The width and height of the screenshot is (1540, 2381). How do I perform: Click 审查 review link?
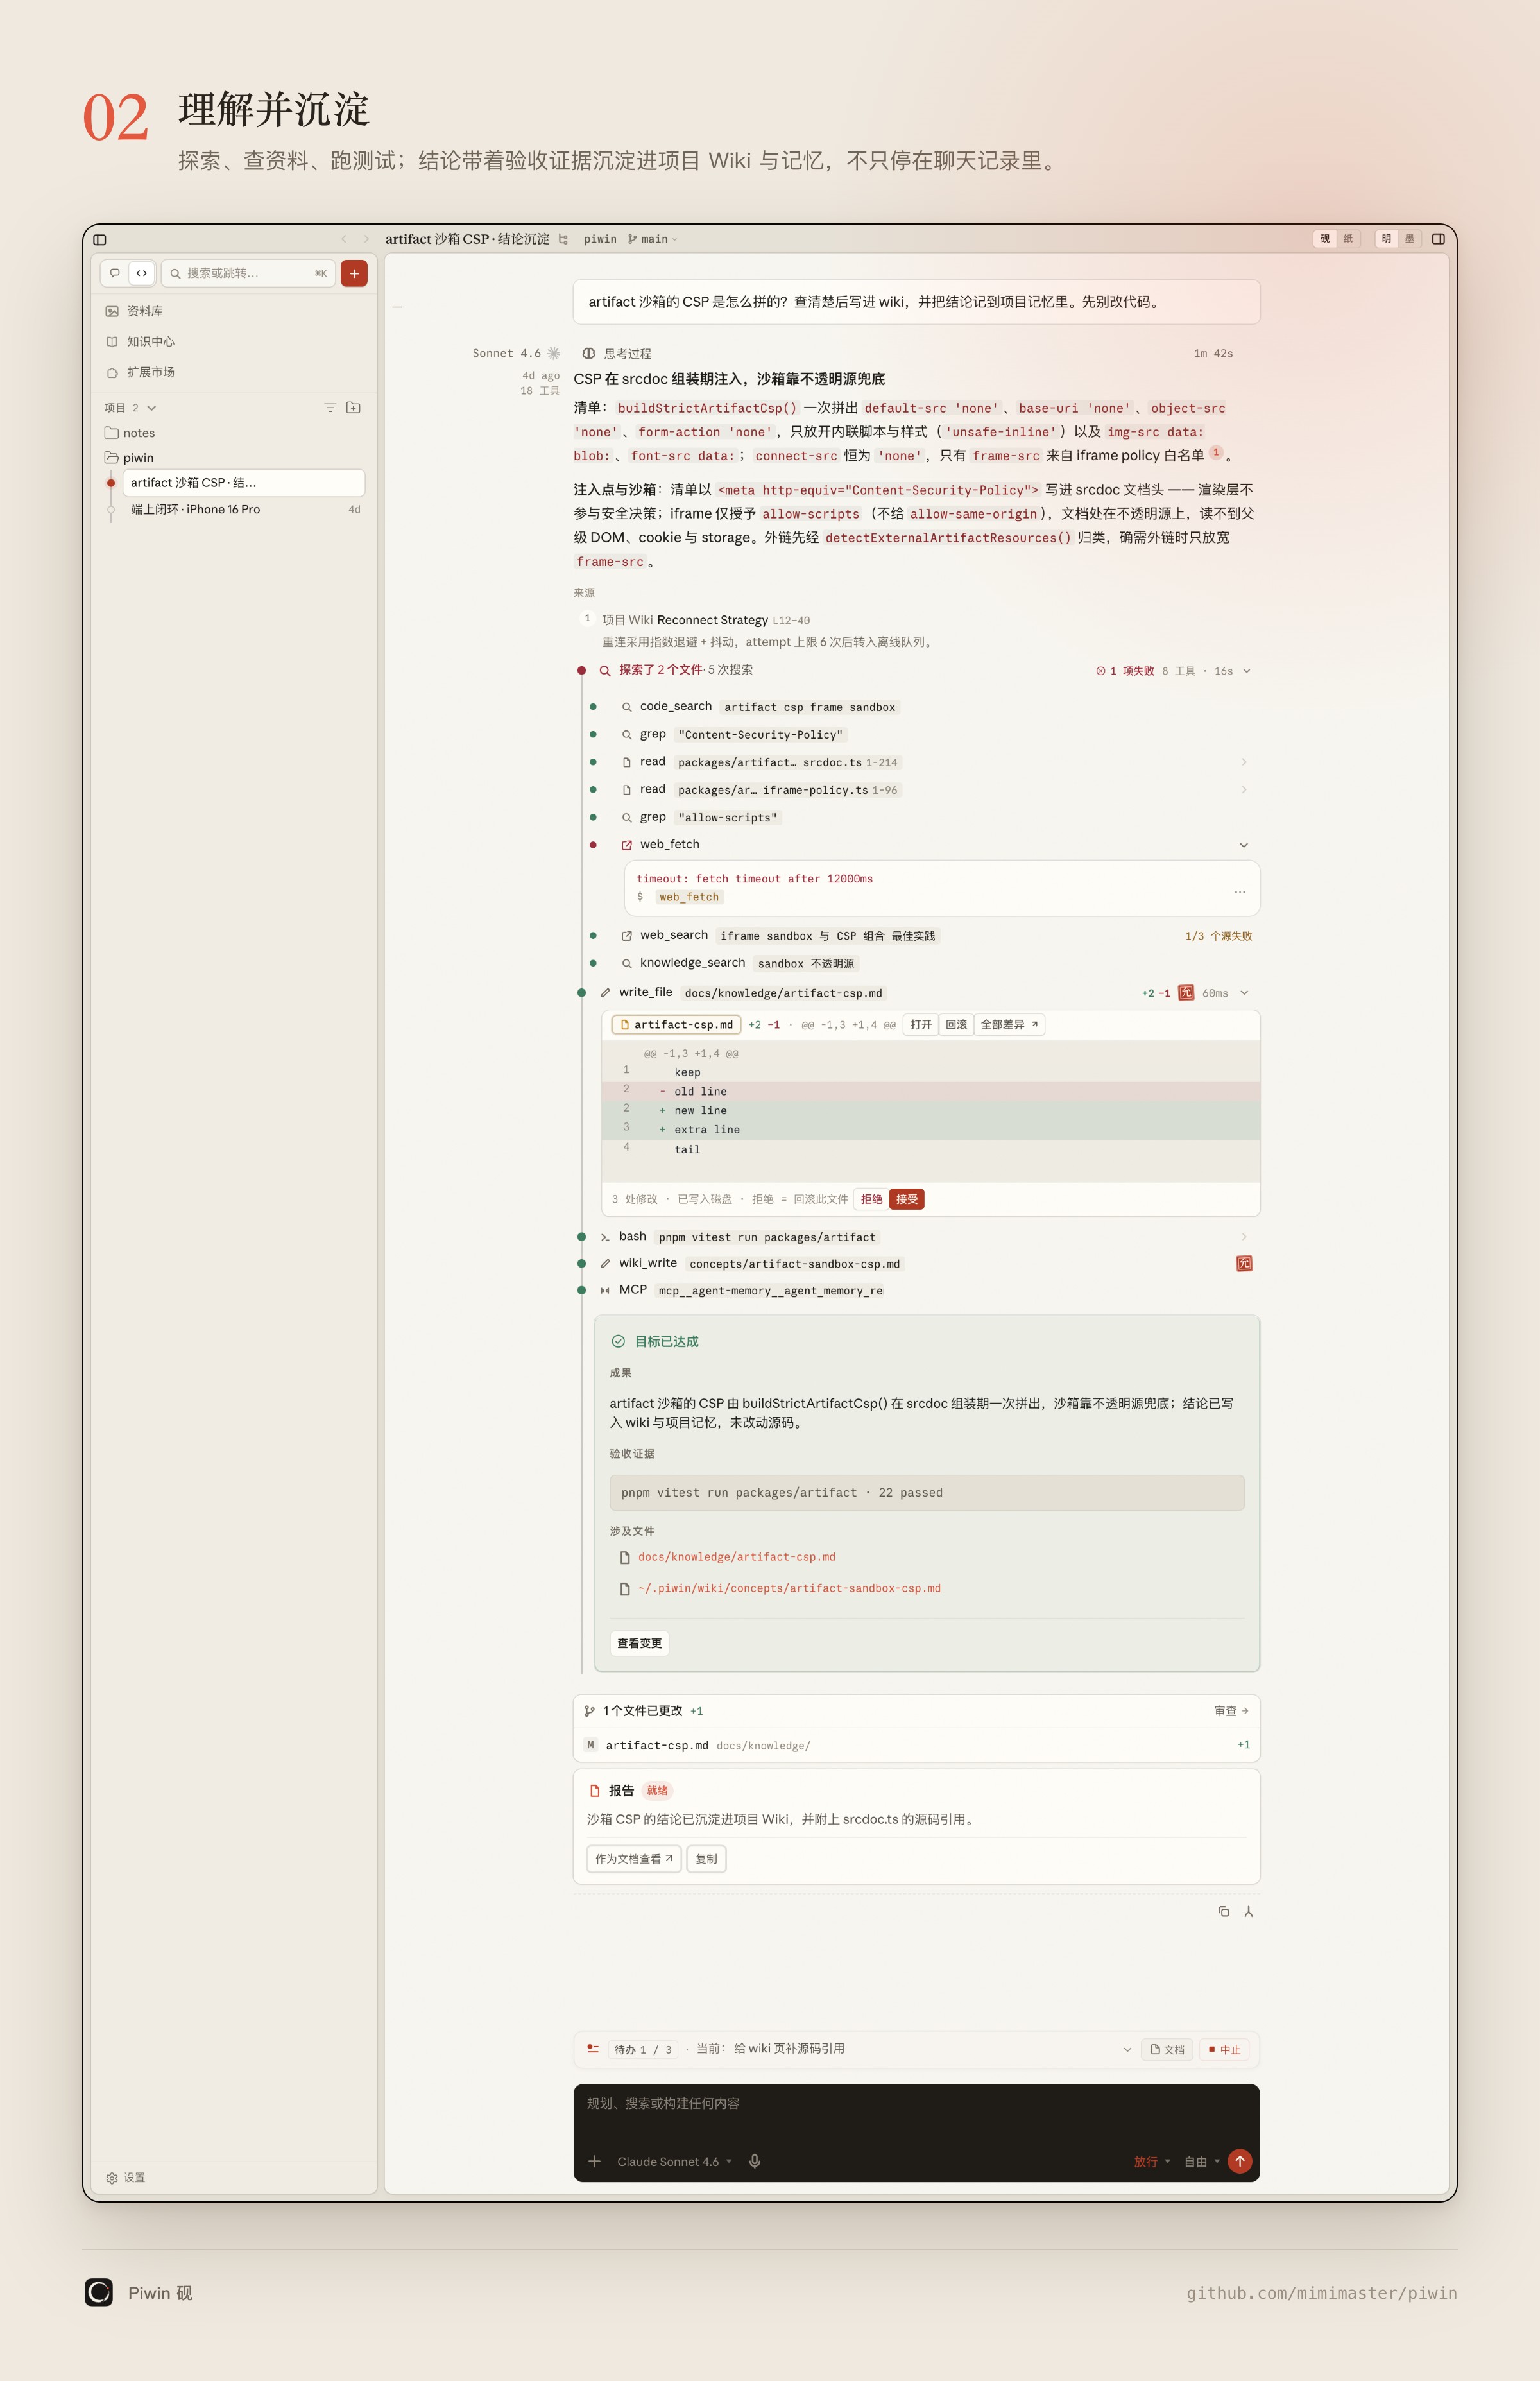[x=1231, y=1711]
